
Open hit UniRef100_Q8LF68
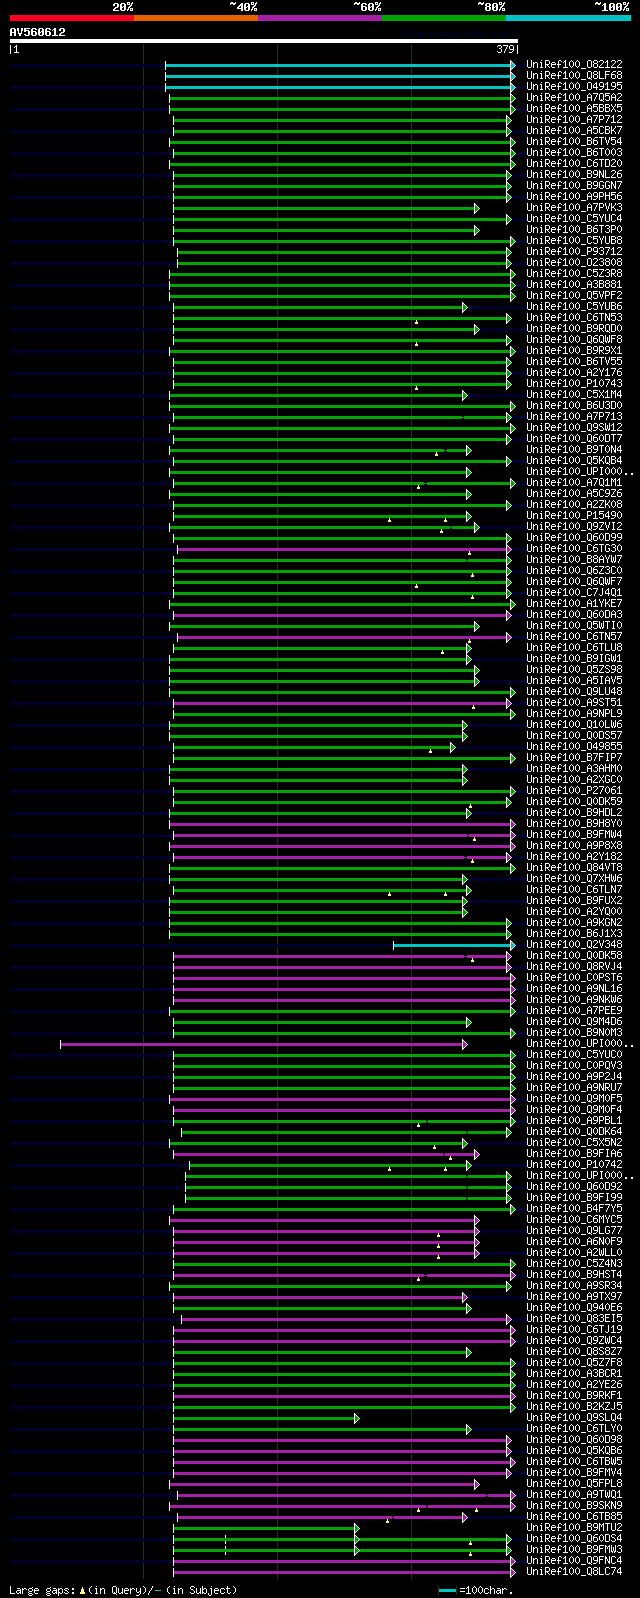click(x=574, y=75)
